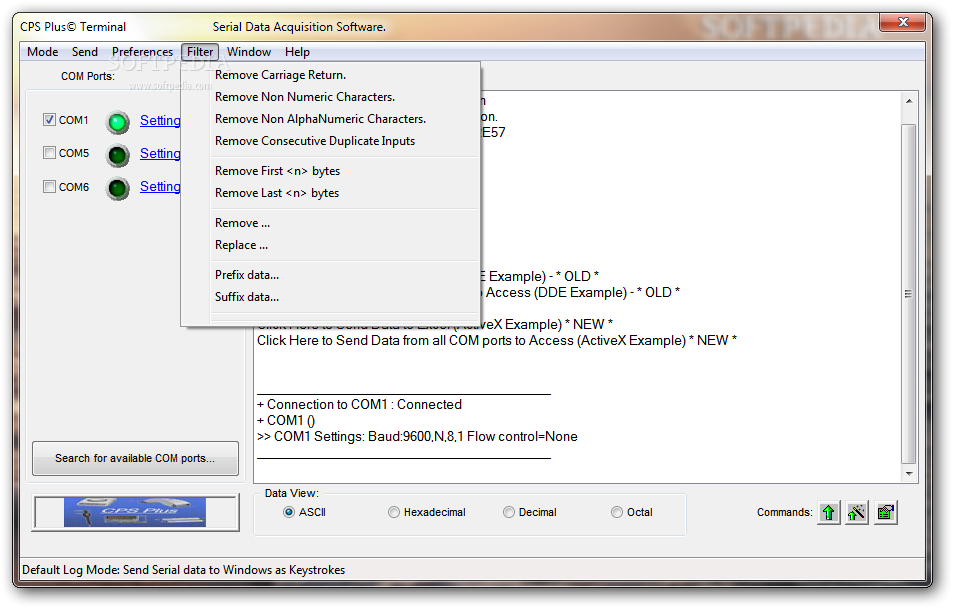
Task: Close the open Filter menu
Action: 200,52
